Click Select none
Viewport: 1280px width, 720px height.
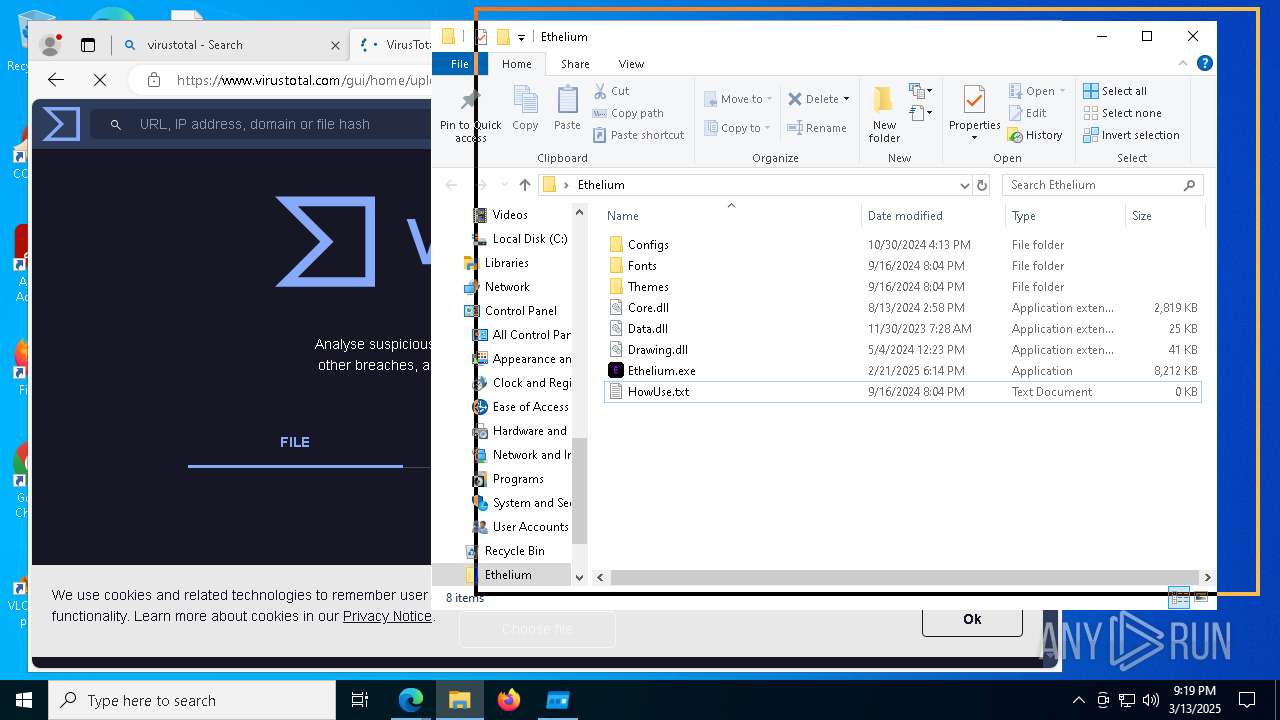point(1122,113)
